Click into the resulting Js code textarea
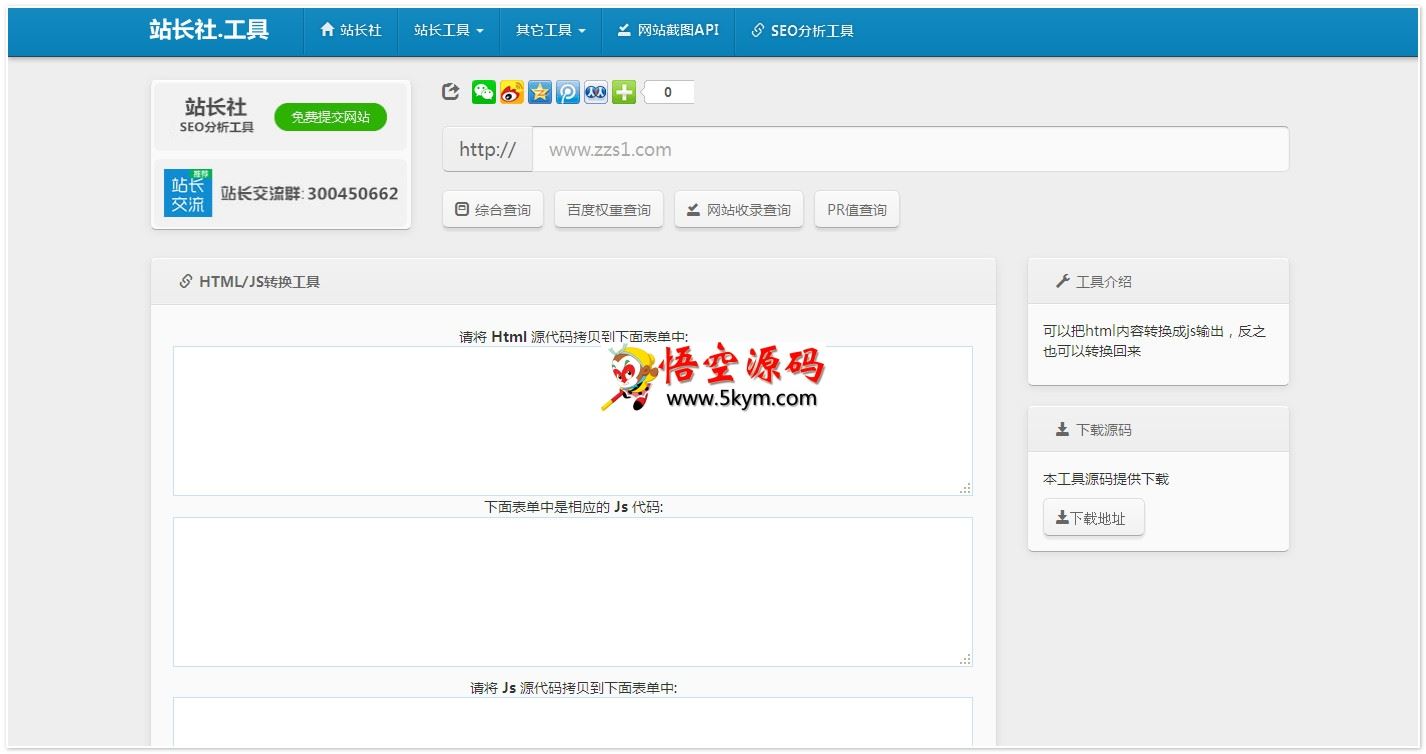 click(573, 592)
